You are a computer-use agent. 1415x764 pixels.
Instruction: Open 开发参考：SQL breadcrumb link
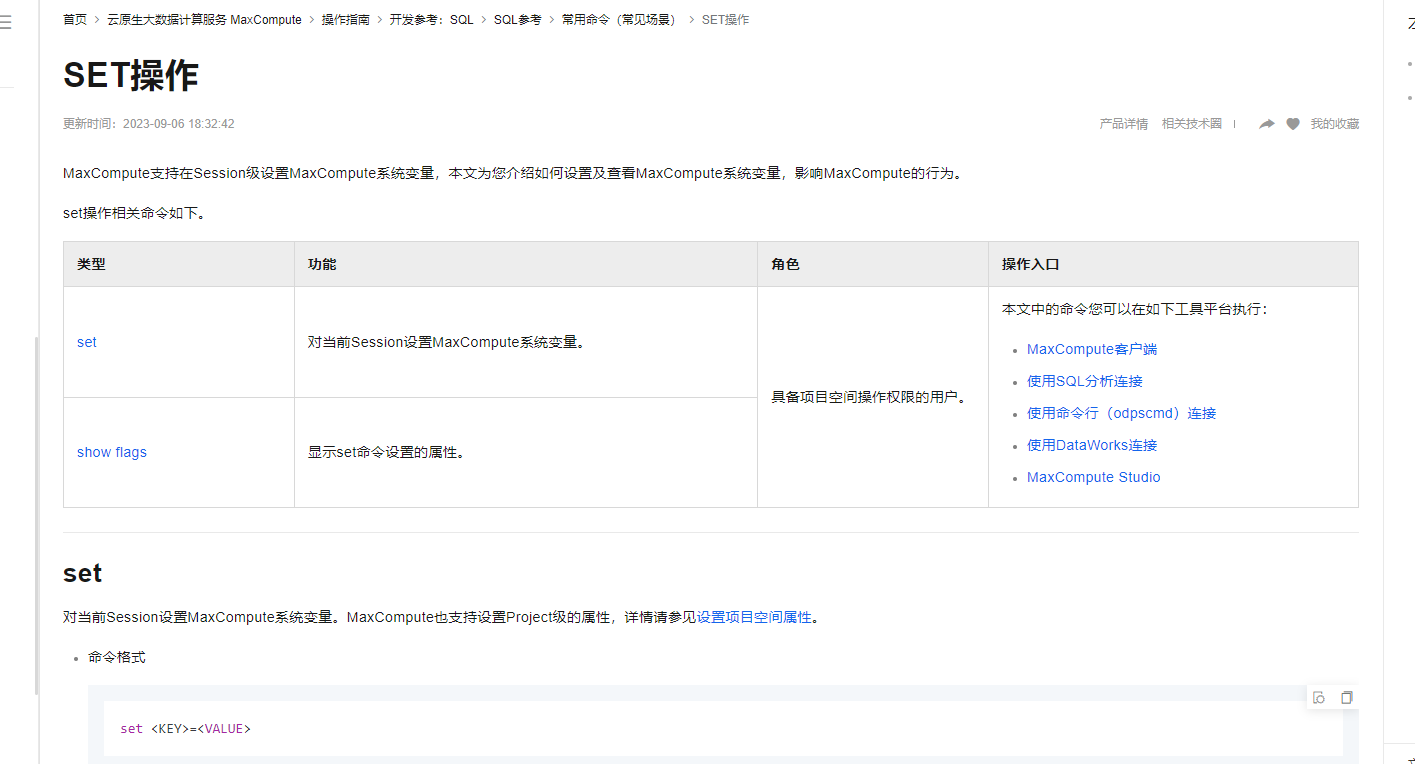431,20
